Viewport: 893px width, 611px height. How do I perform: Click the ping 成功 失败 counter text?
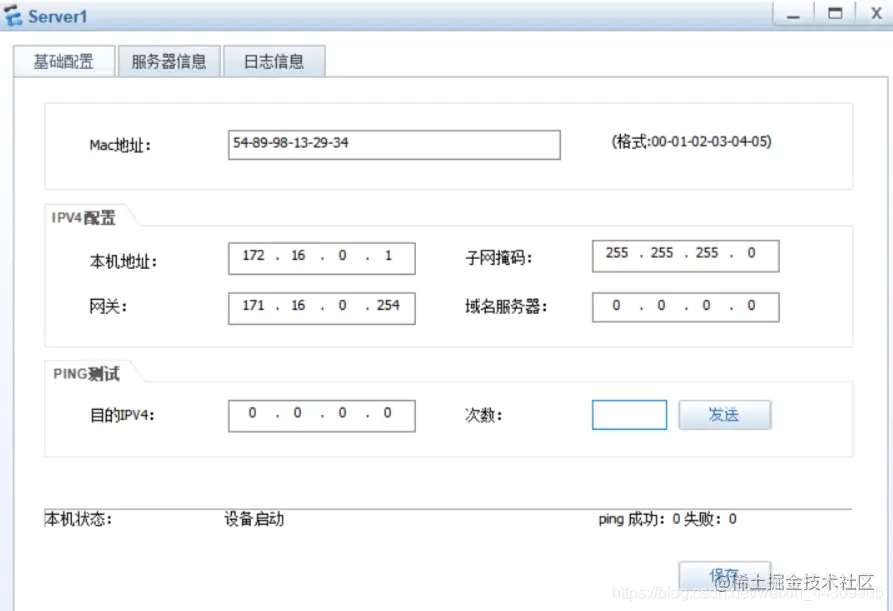(x=667, y=519)
